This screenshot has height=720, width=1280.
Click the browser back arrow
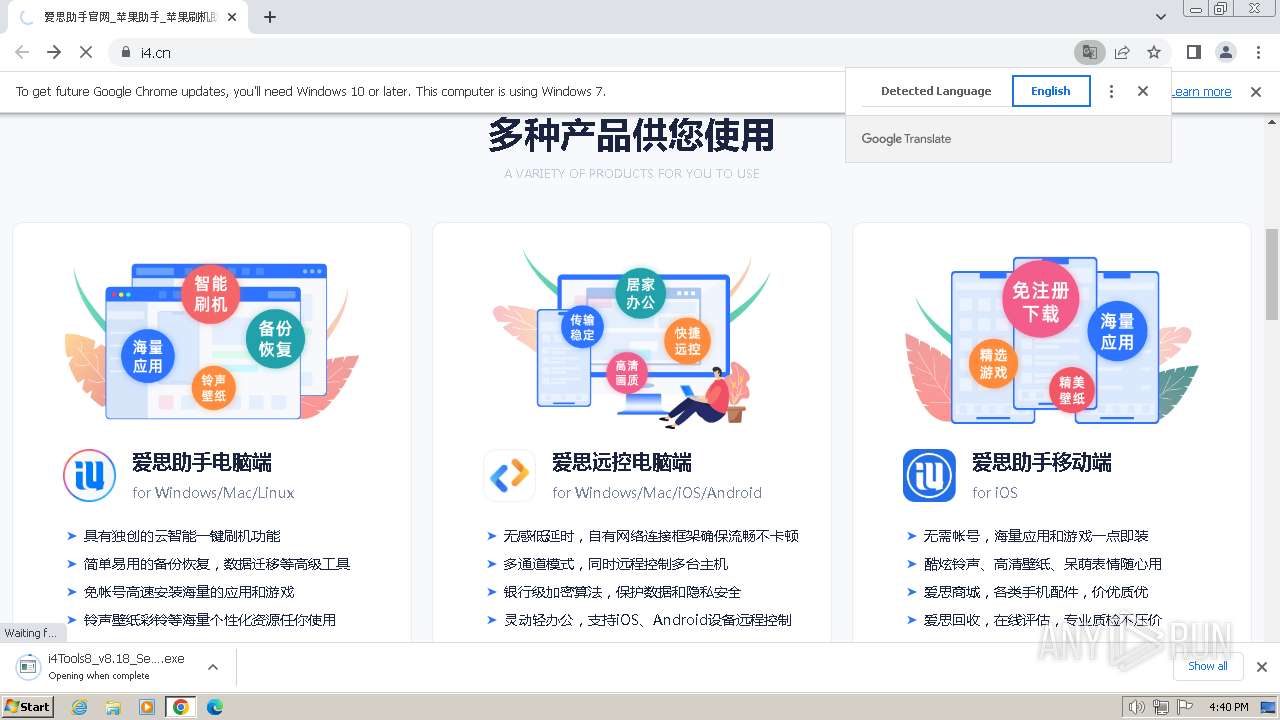22,52
